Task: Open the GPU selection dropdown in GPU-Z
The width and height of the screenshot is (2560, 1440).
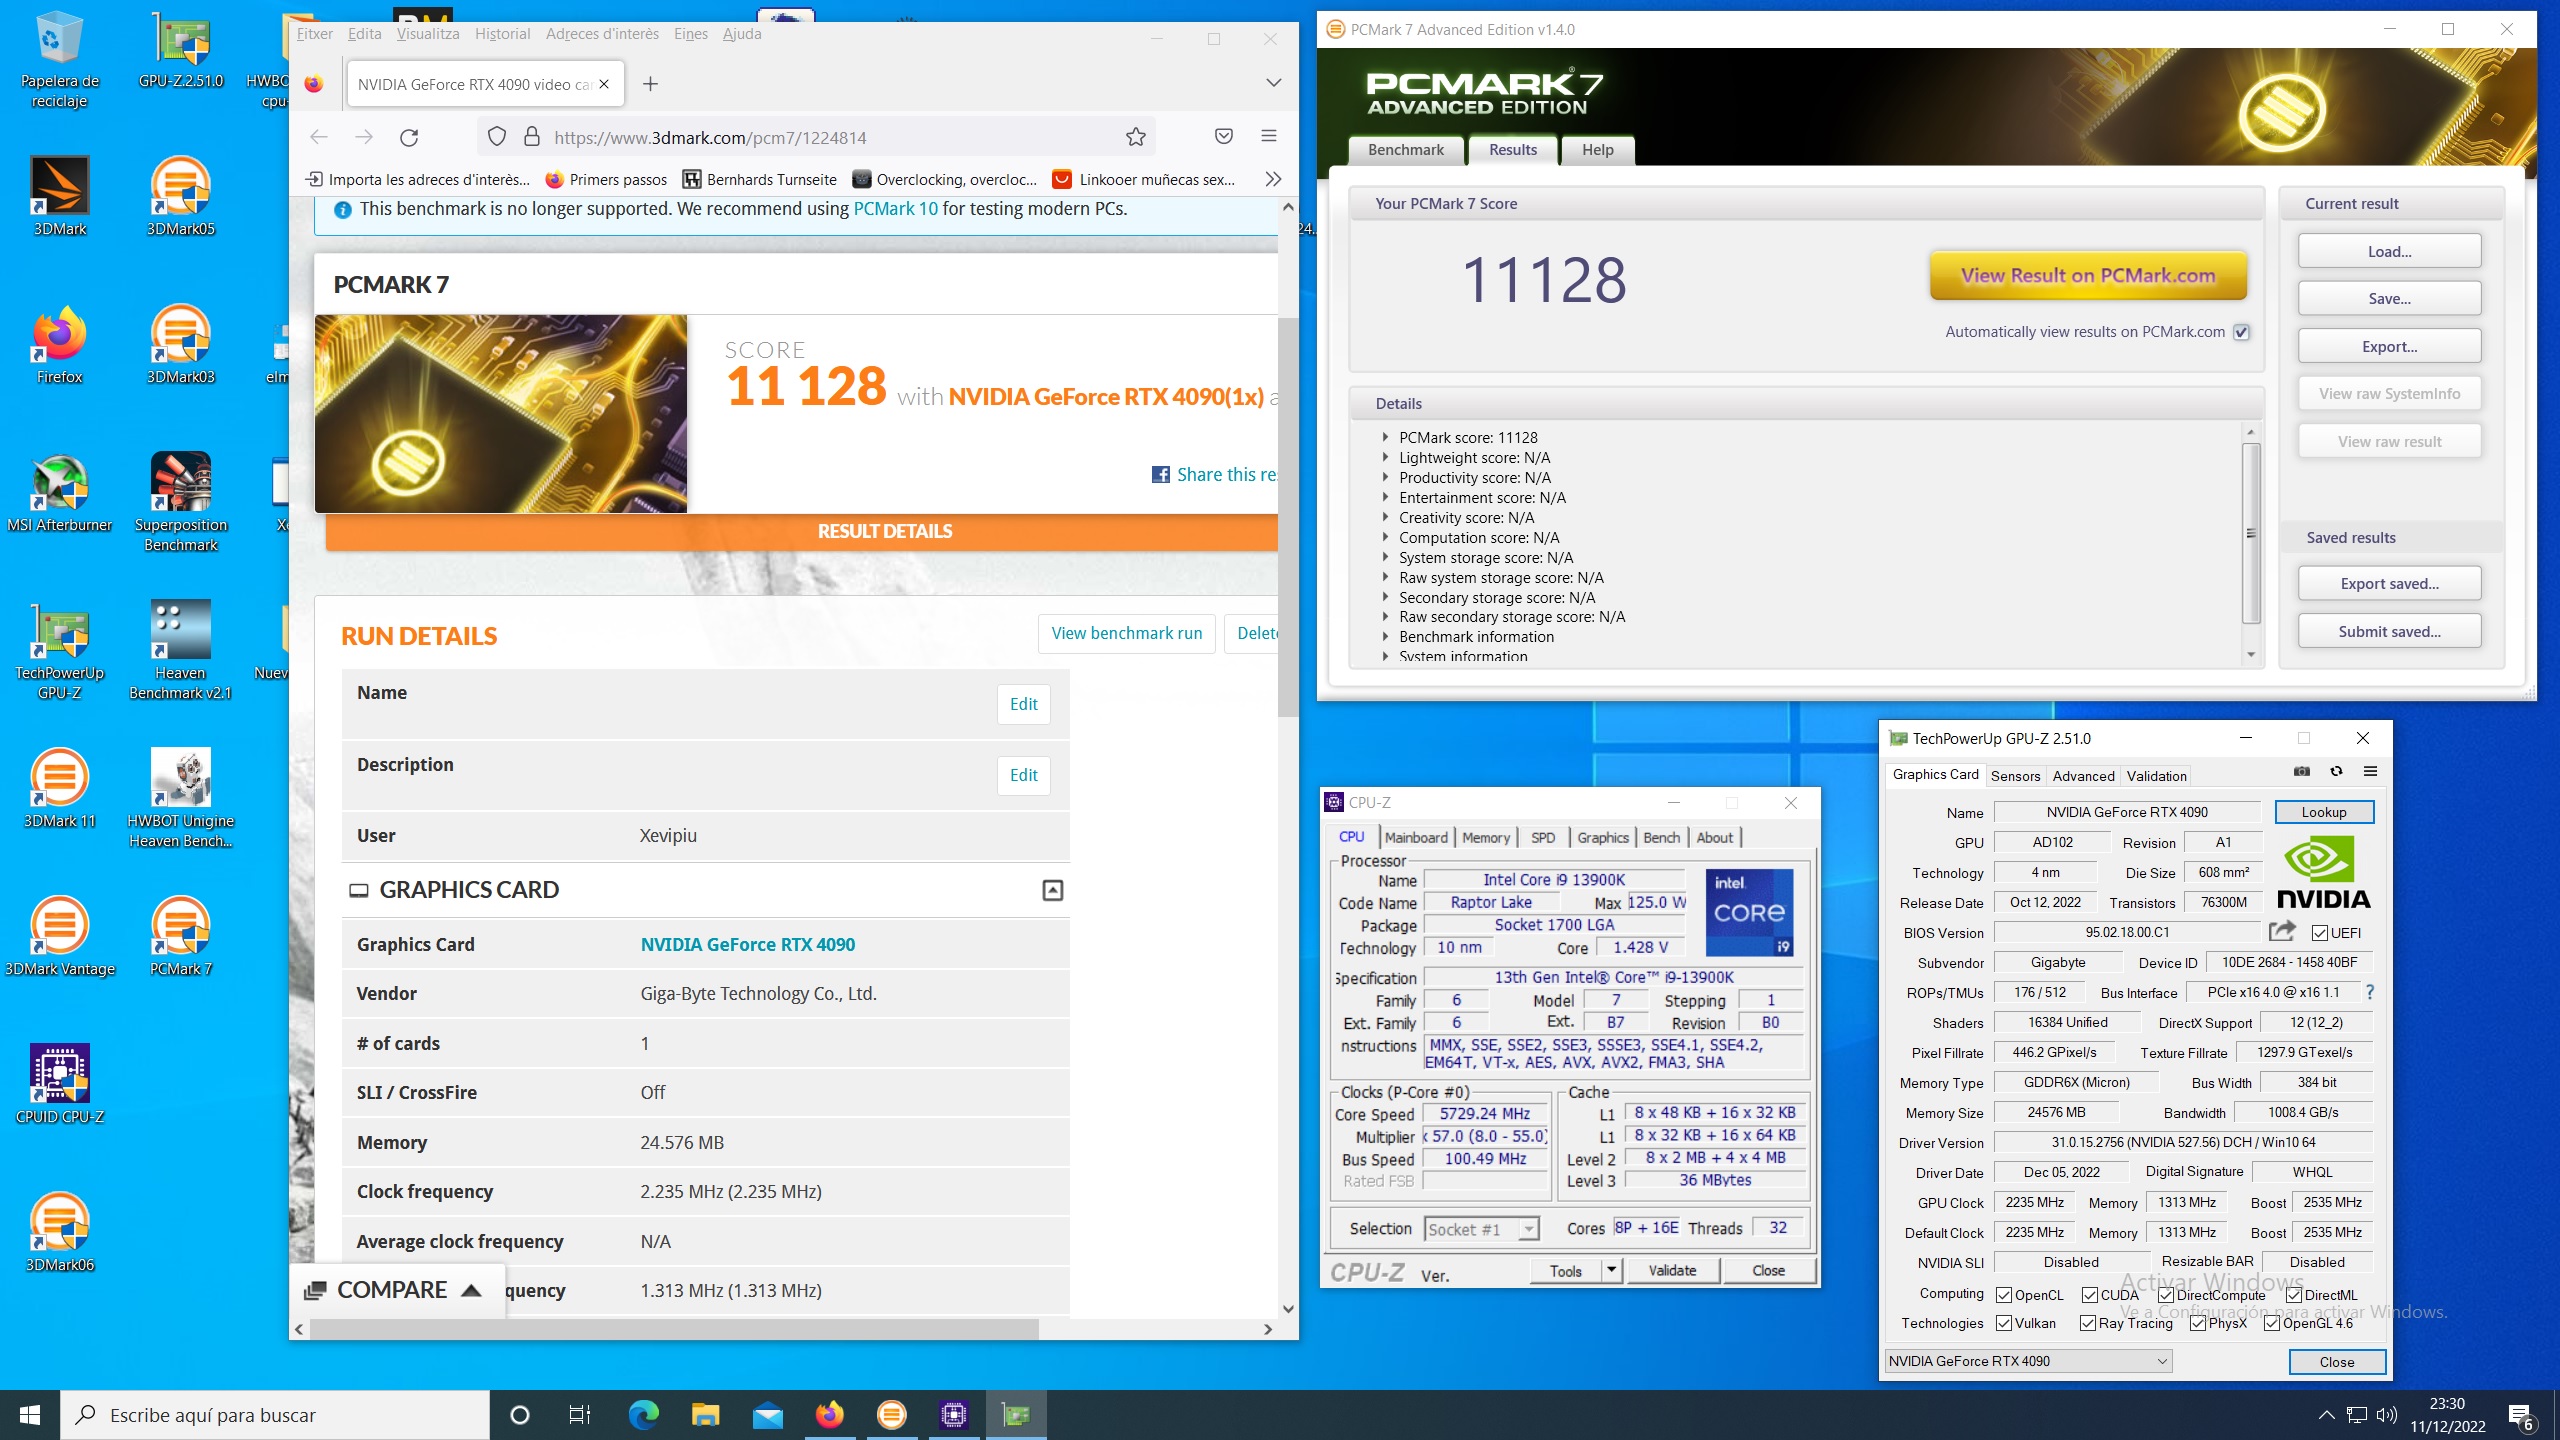Action: pyautogui.click(x=2028, y=1360)
